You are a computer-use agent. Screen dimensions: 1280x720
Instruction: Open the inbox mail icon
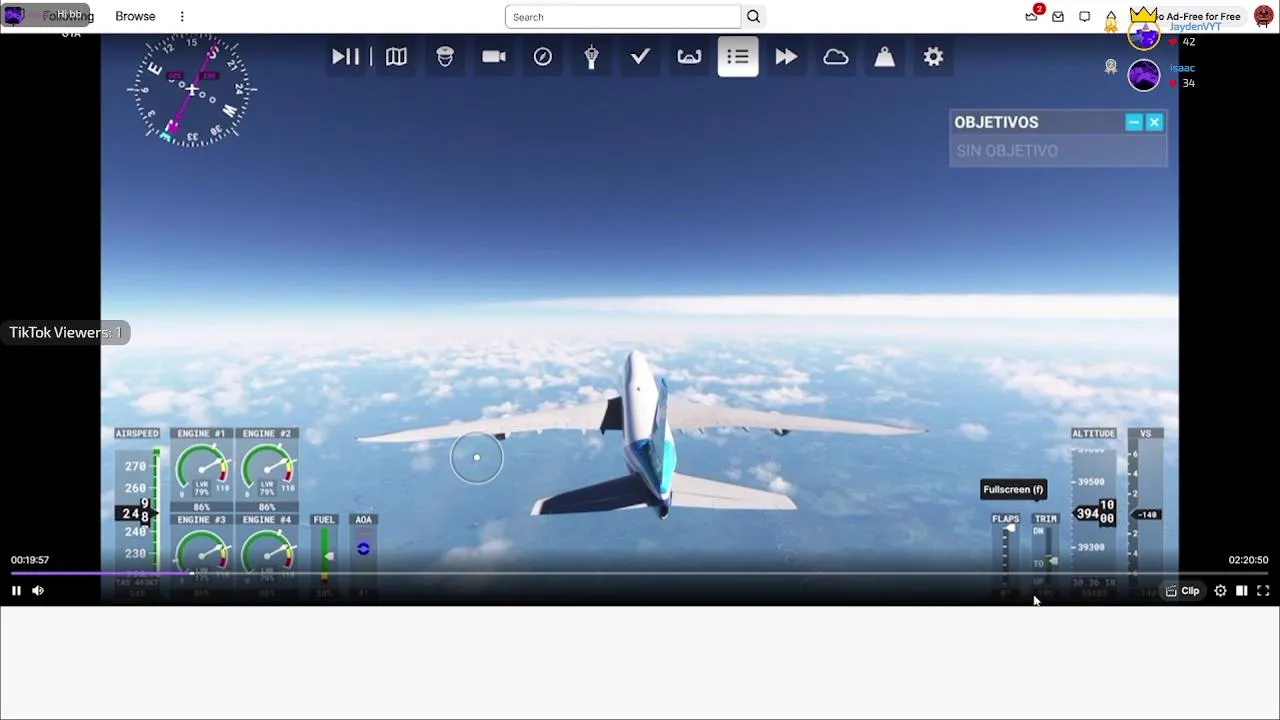coord(1058,17)
